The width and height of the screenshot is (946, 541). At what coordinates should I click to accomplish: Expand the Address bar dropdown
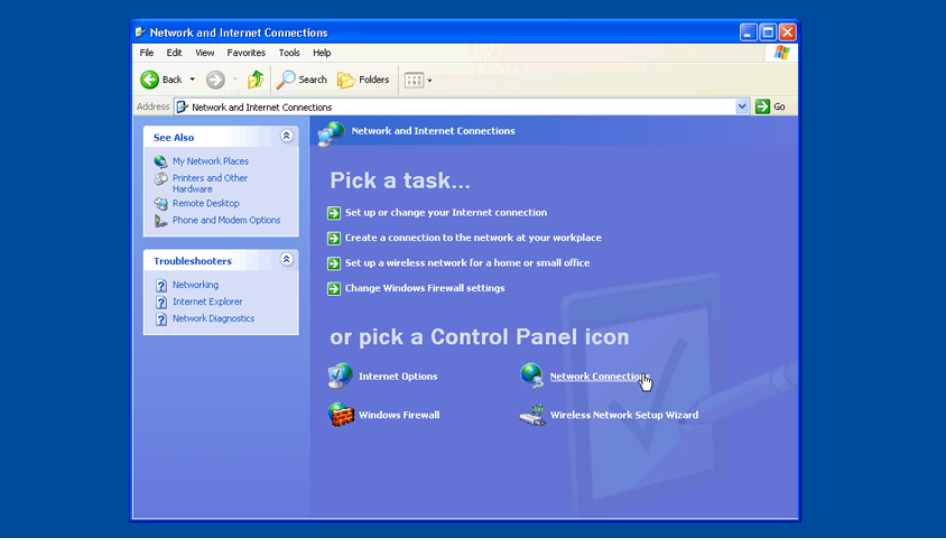pos(741,107)
